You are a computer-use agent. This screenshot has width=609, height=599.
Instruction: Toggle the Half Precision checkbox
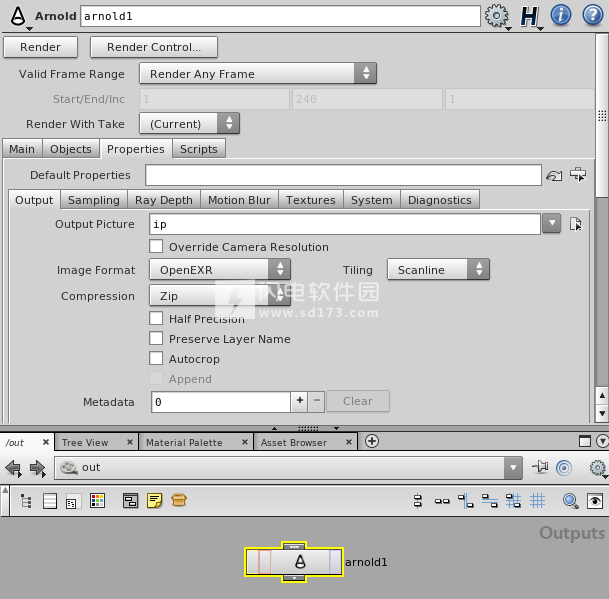(x=156, y=318)
